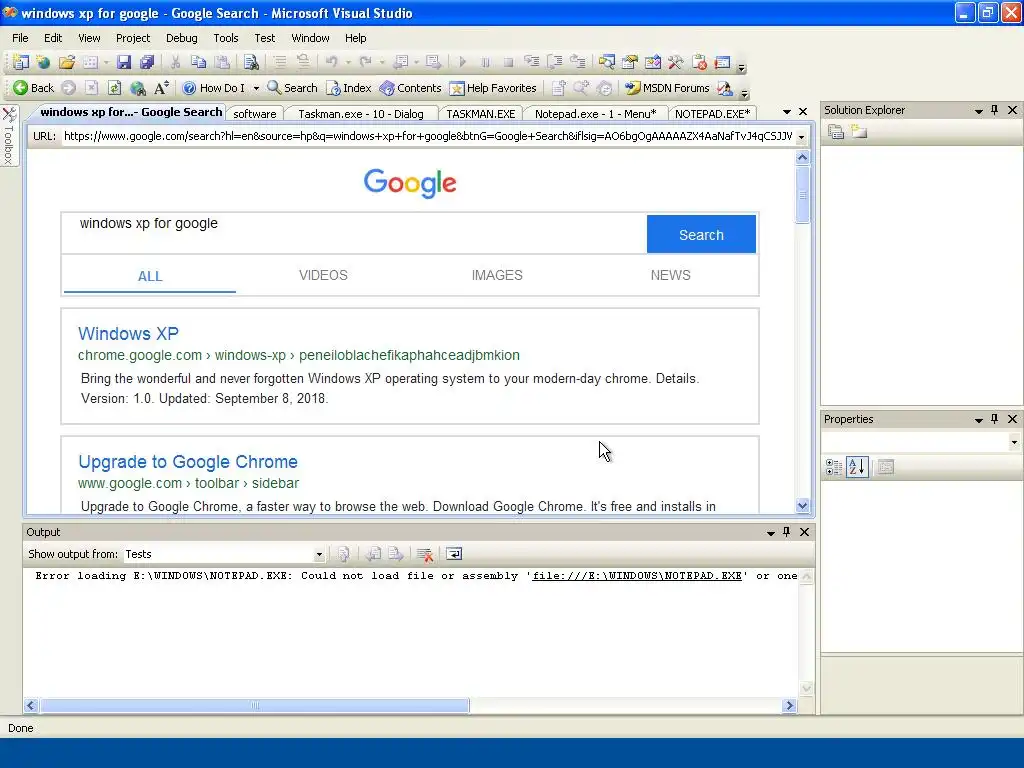The image size is (1024, 768).
Task: Open MSDN Forums button
Action: (x=667, y=88)
